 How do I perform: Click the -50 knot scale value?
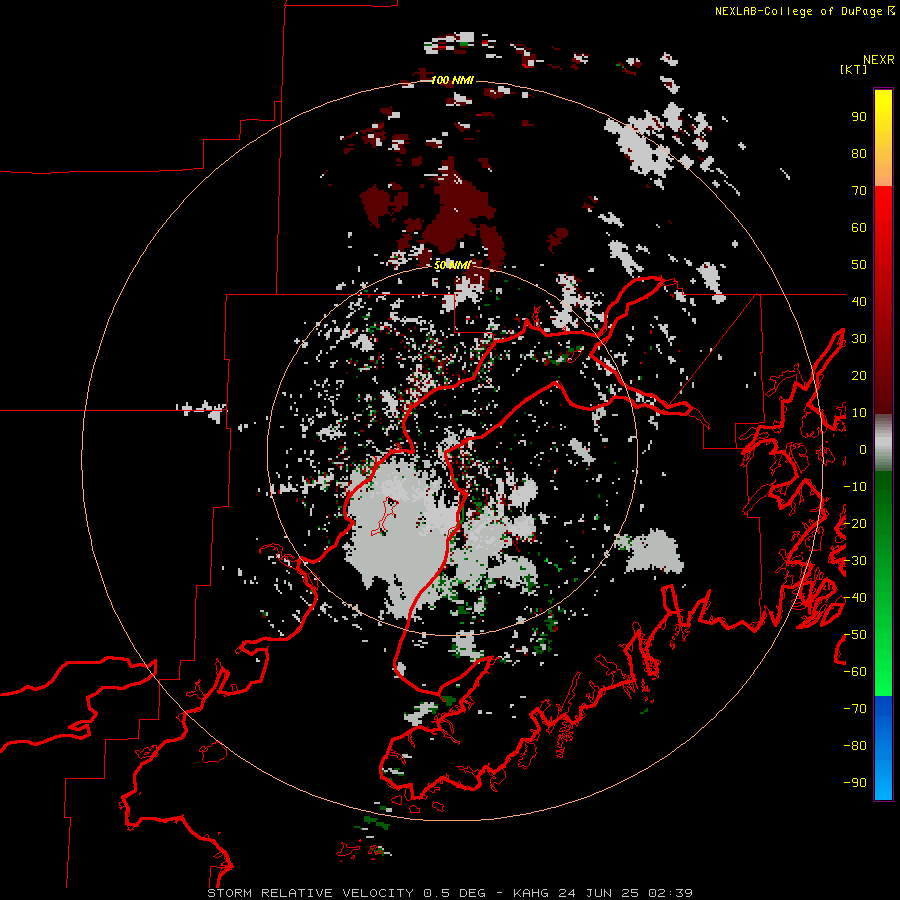(x=855, y=635)
